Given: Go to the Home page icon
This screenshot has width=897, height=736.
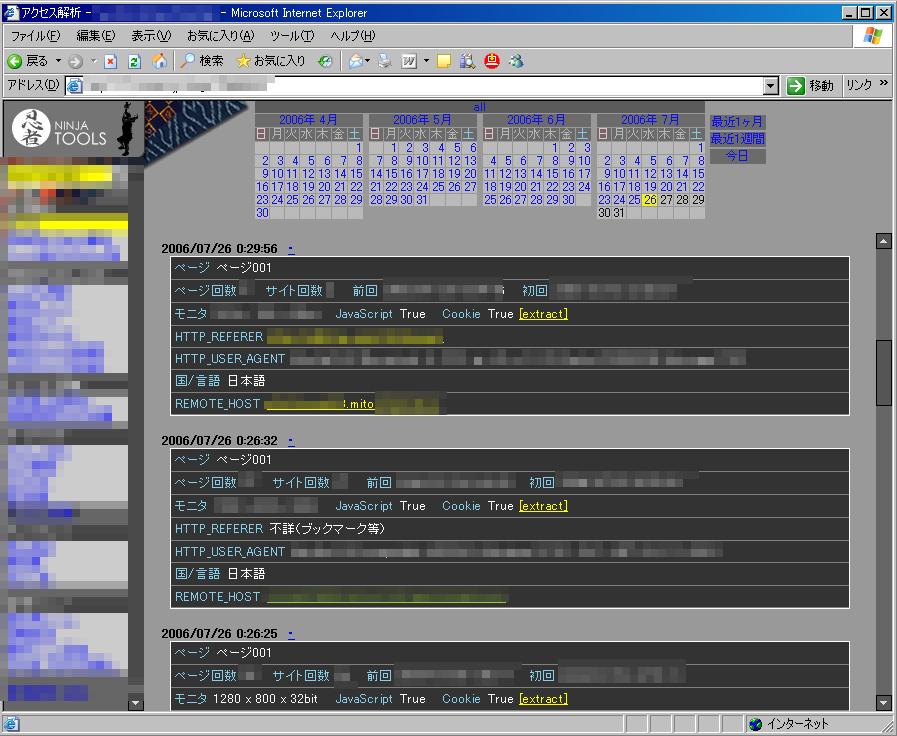Looking at the screenshot, I should pos(160,61).
